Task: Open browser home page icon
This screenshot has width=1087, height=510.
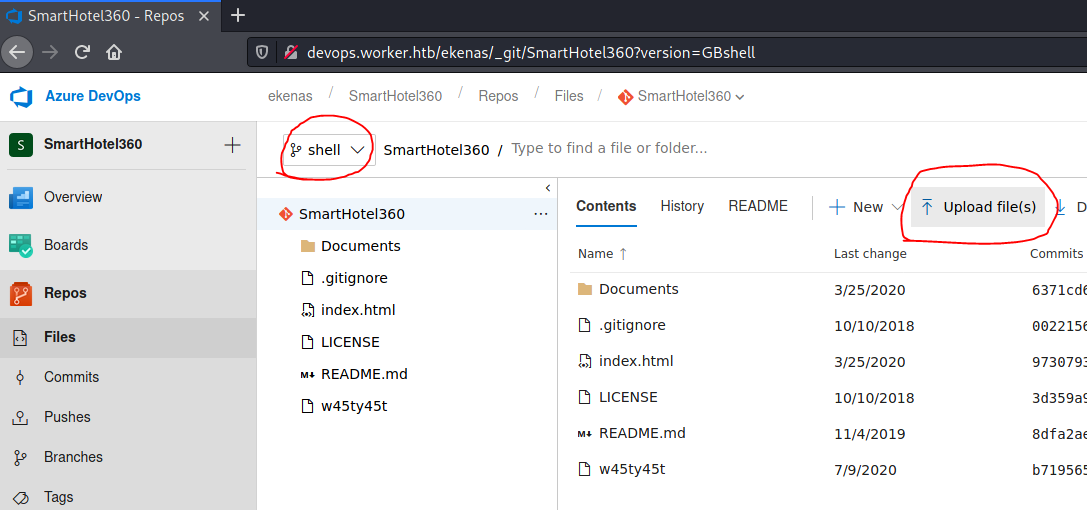Action: (x=114, y=52)
